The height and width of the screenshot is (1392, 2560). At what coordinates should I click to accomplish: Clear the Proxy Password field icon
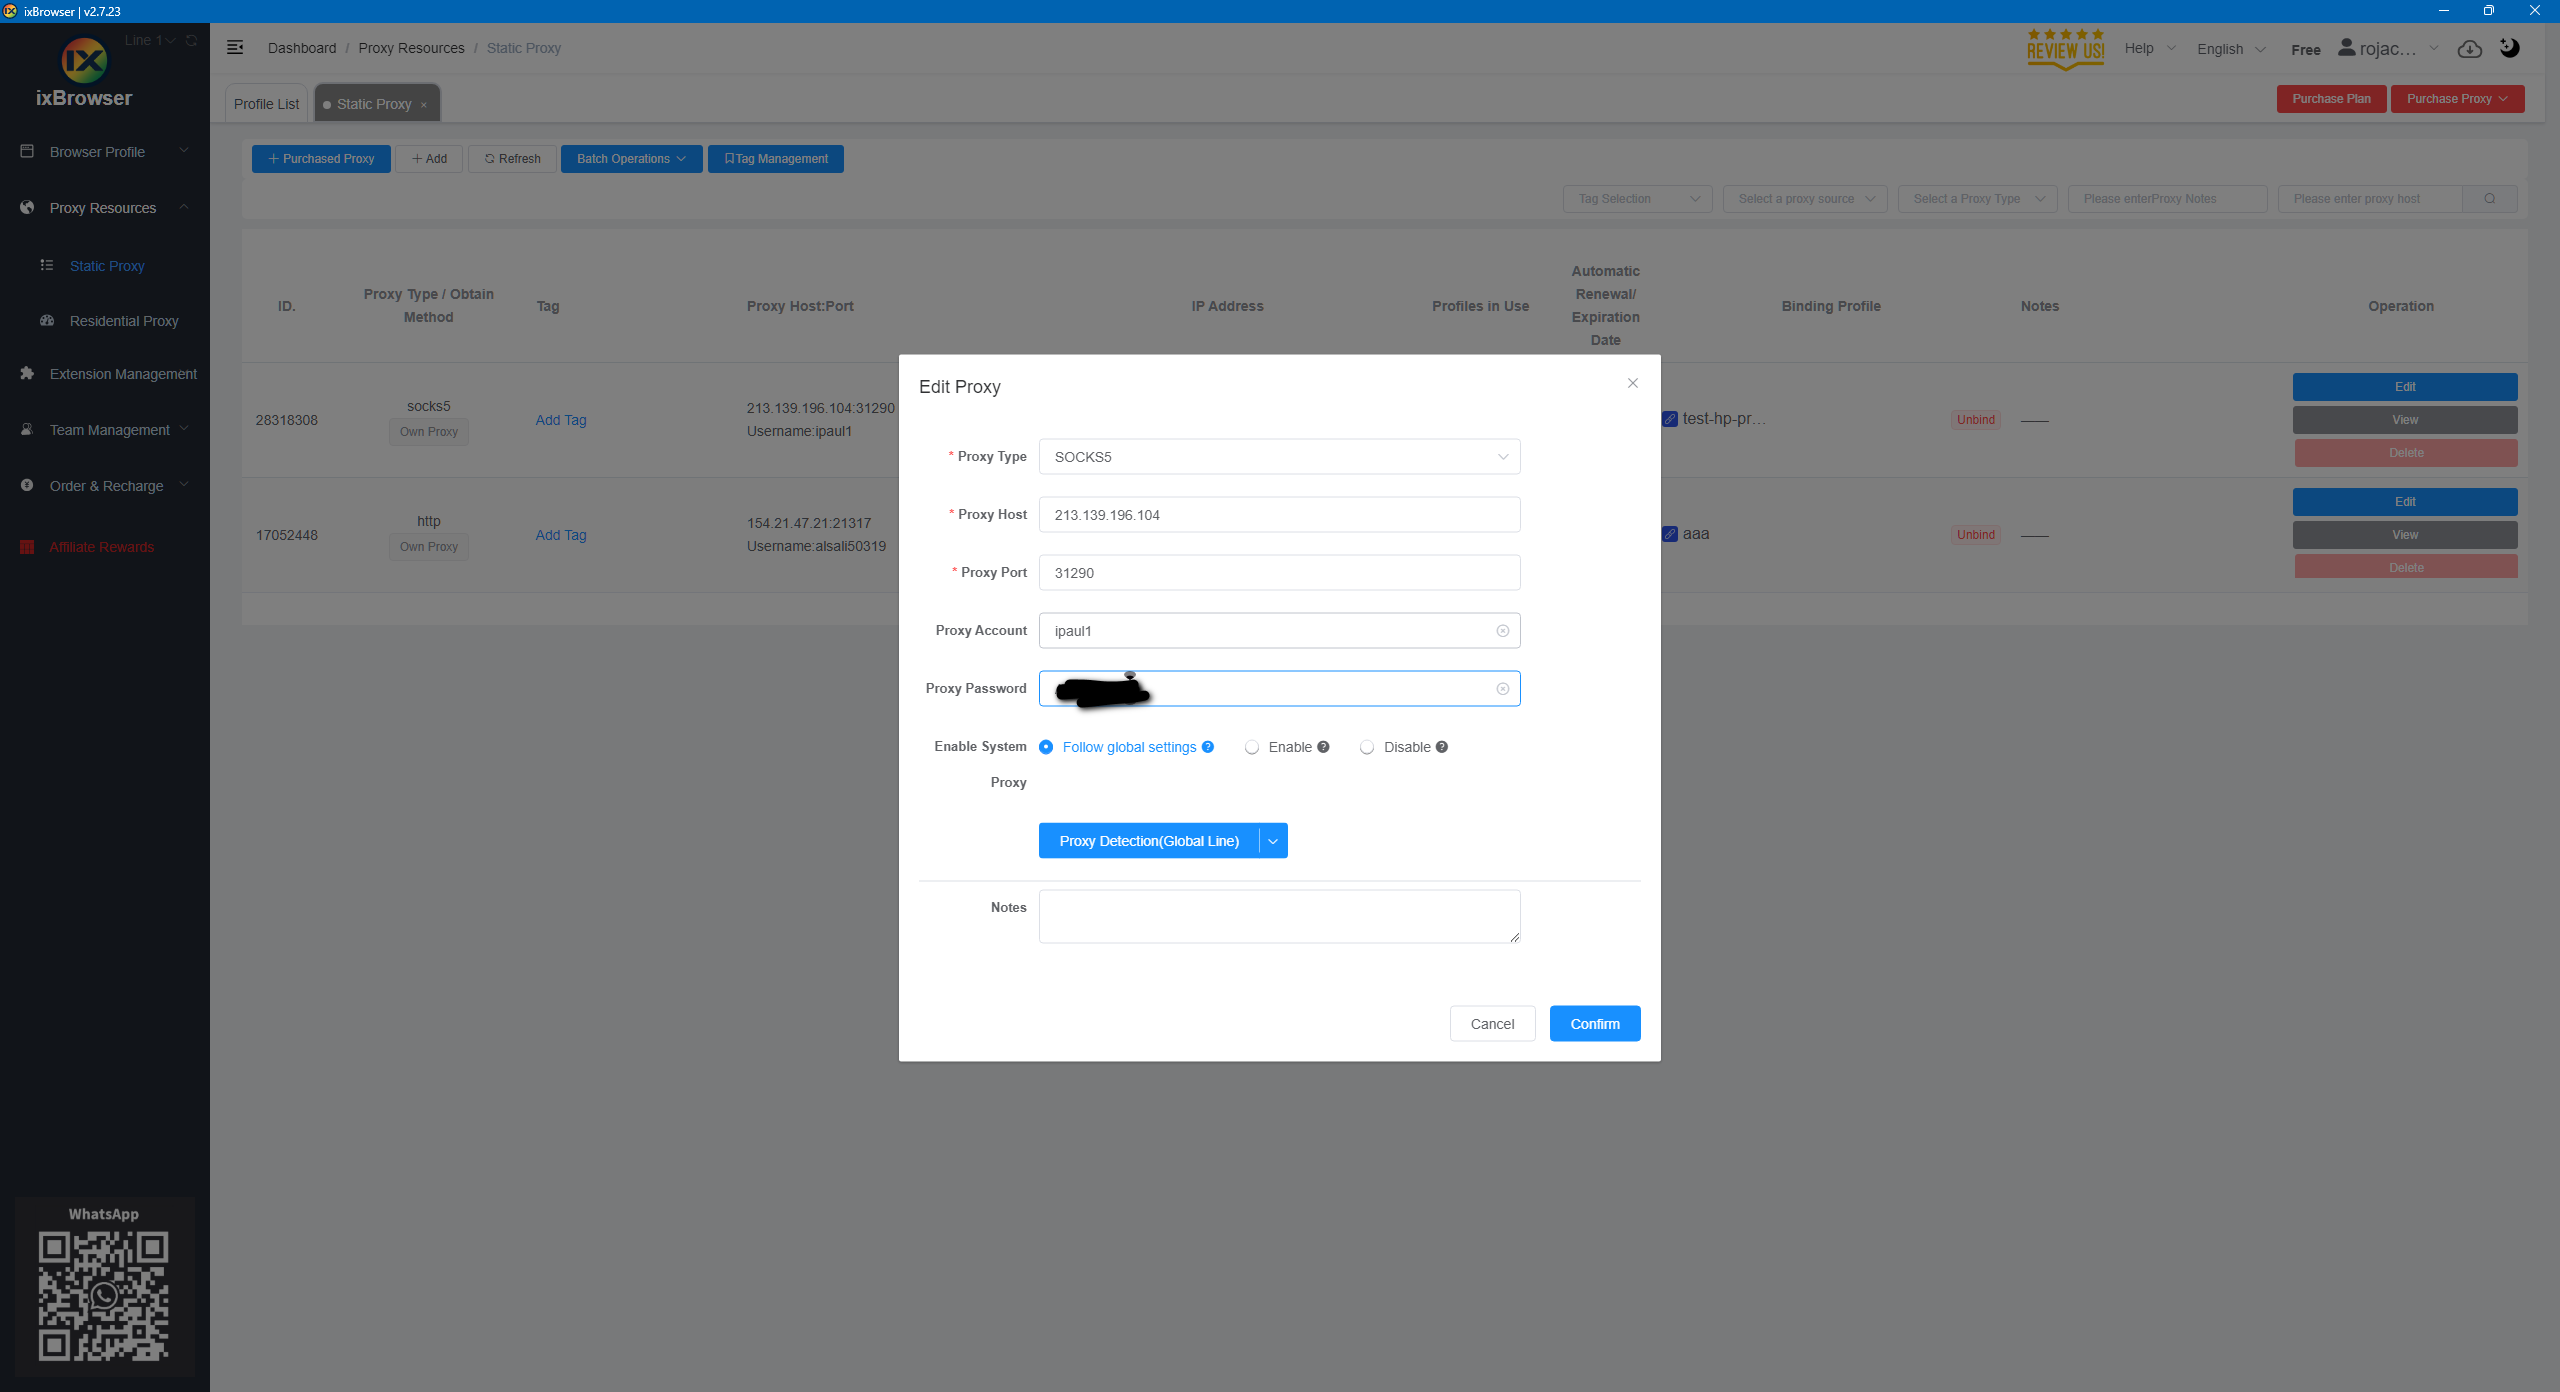pos(1502,689)
